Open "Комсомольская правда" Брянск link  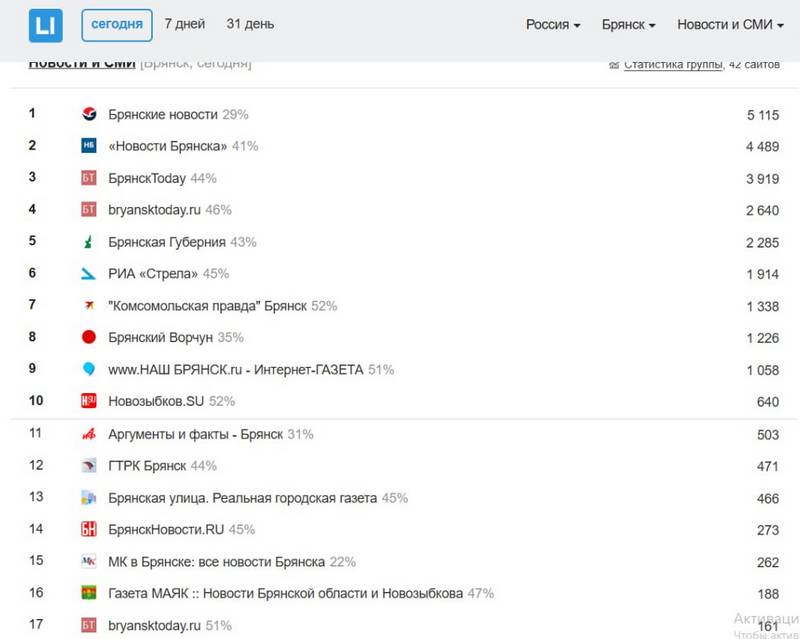click(x=207, y=306)
